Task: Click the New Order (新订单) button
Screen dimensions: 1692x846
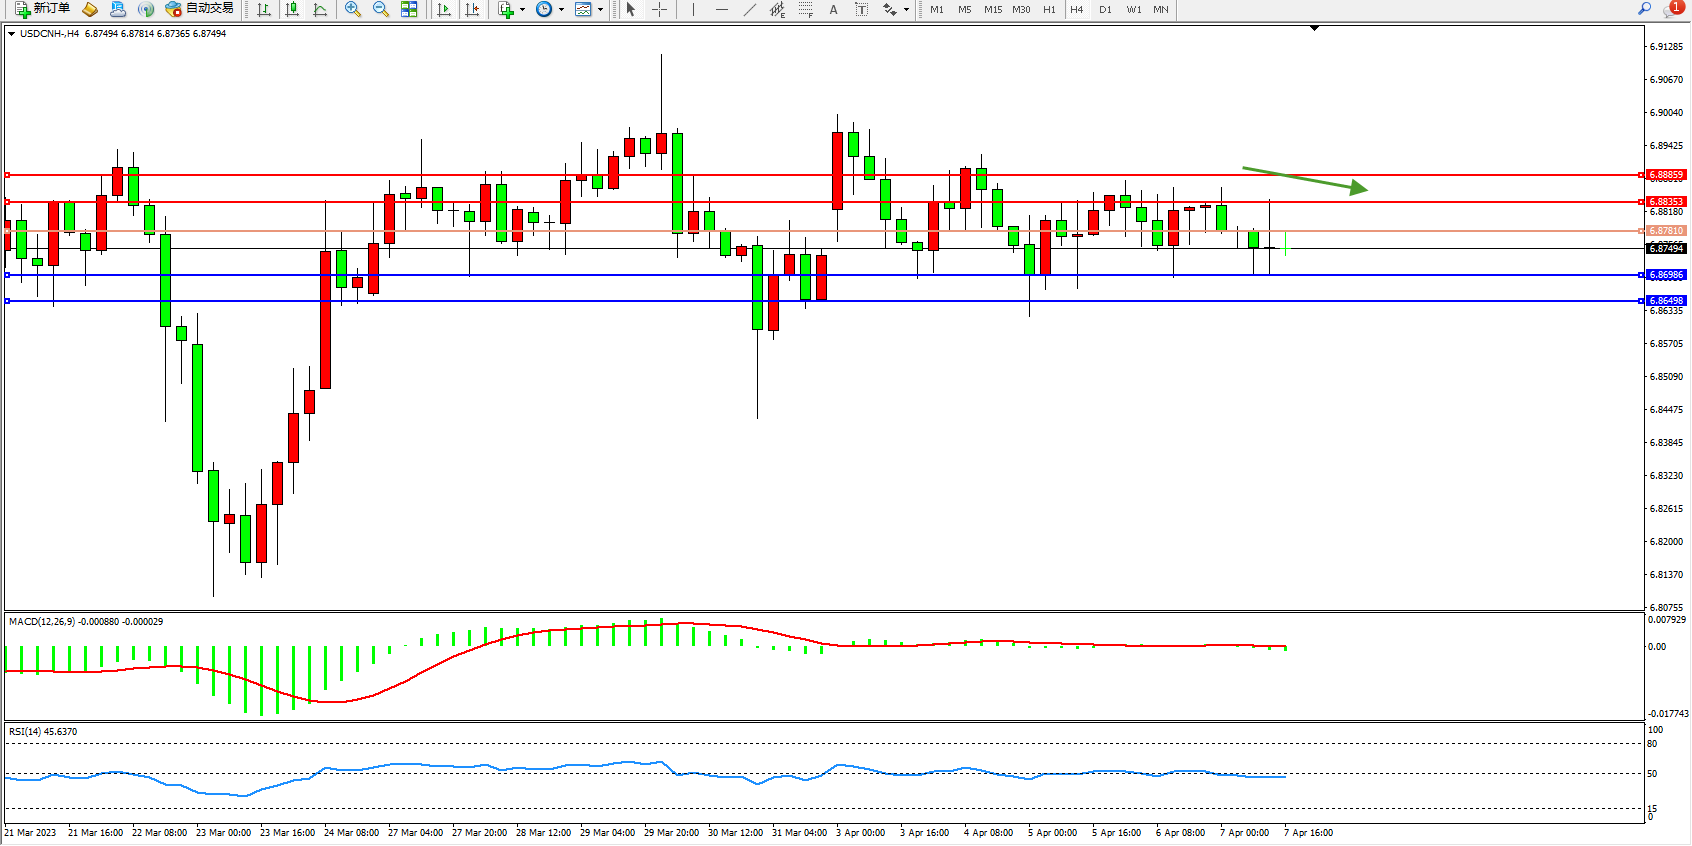Action: tap(42, 9)
